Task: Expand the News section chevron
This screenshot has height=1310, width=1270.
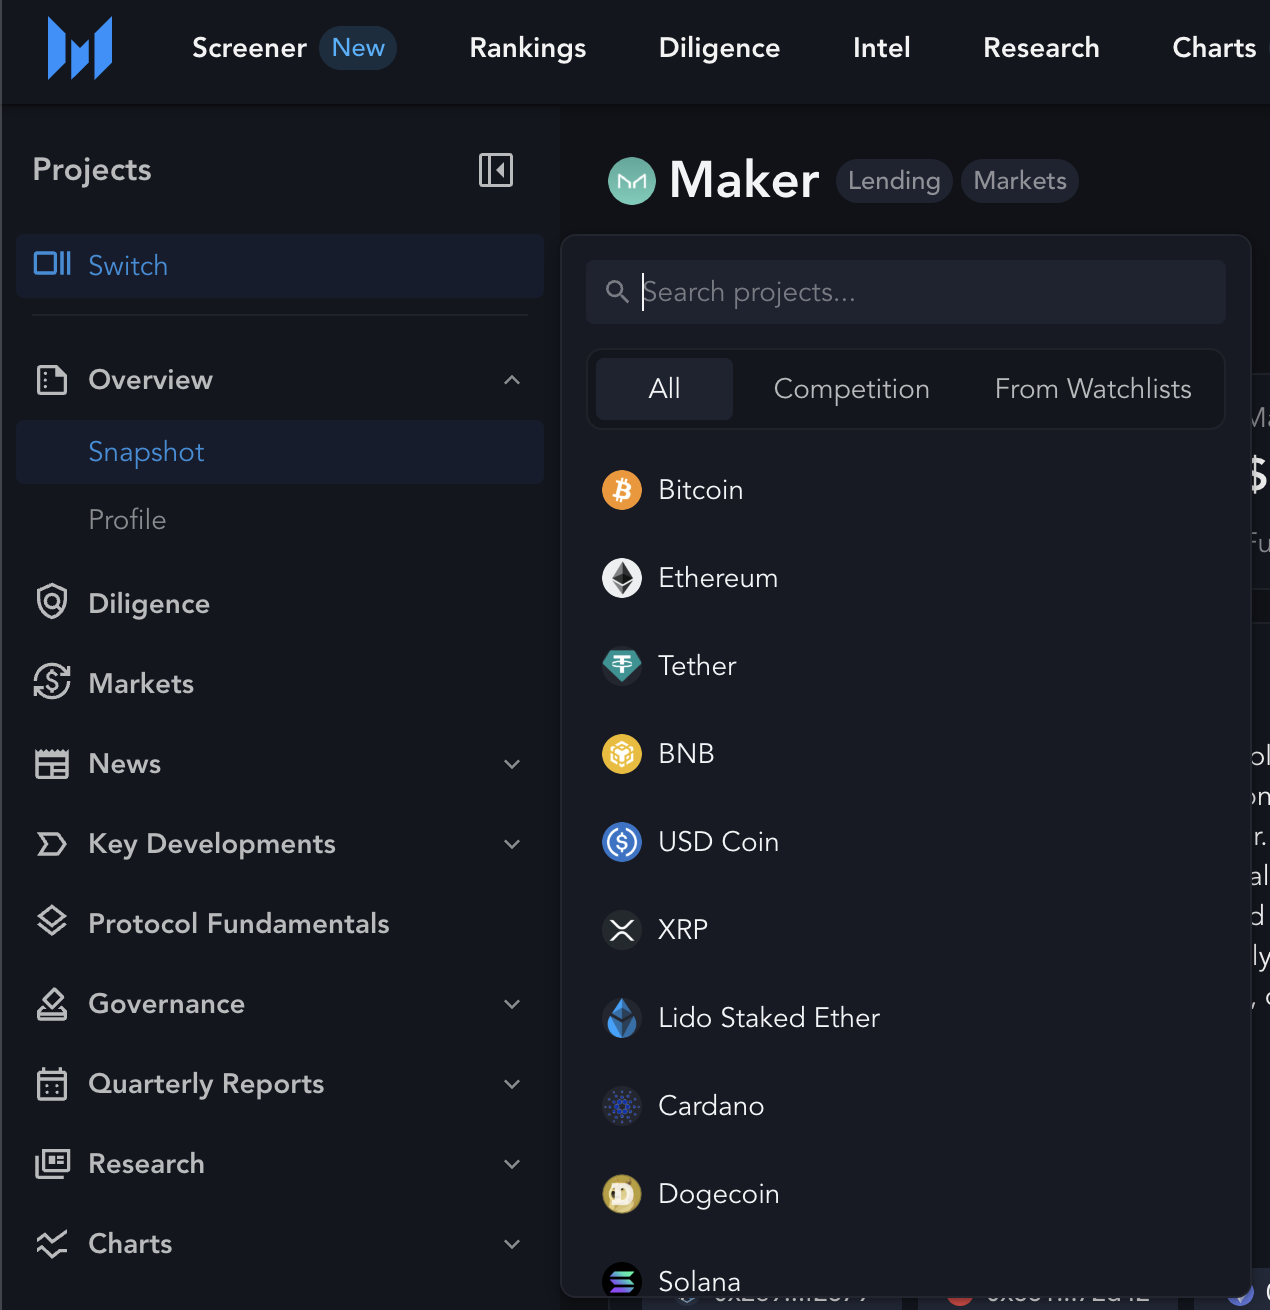Action: coord(512,764)
